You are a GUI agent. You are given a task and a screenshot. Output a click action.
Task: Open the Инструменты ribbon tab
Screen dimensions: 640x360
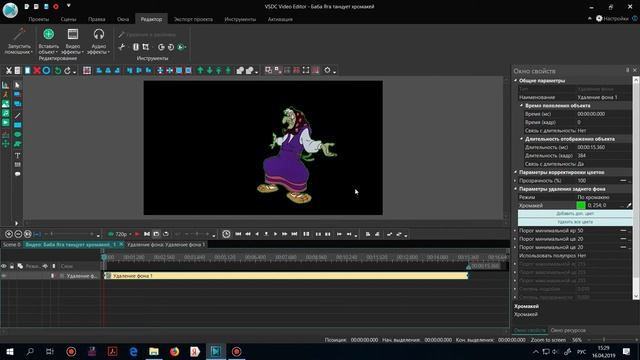[x=240, y=19]
